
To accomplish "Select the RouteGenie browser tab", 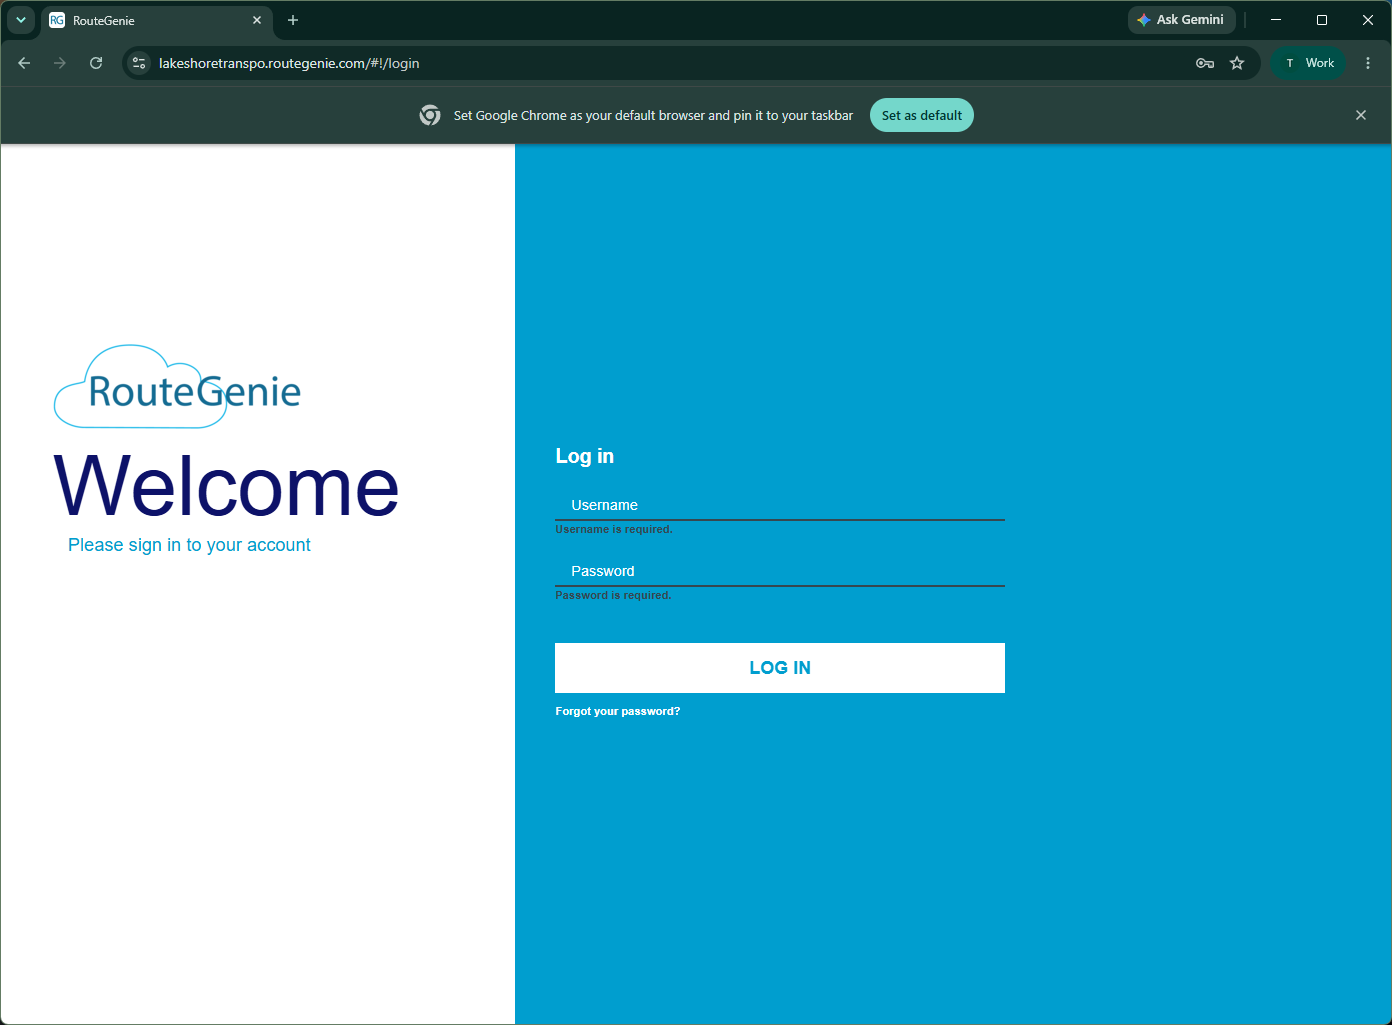I will 157,20.
